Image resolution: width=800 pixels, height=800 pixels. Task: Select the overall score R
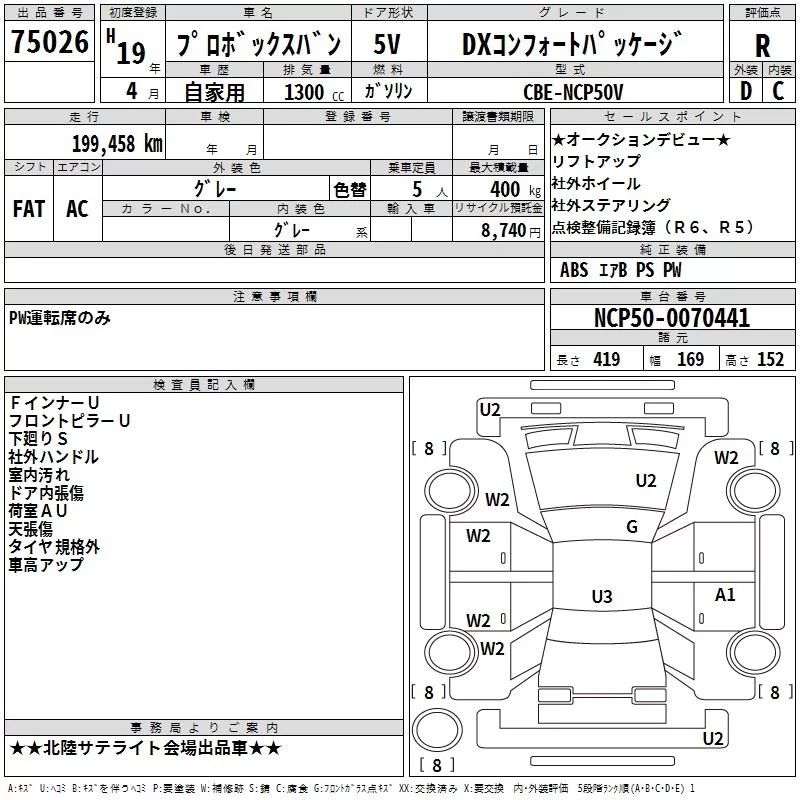tap(763, 46)
